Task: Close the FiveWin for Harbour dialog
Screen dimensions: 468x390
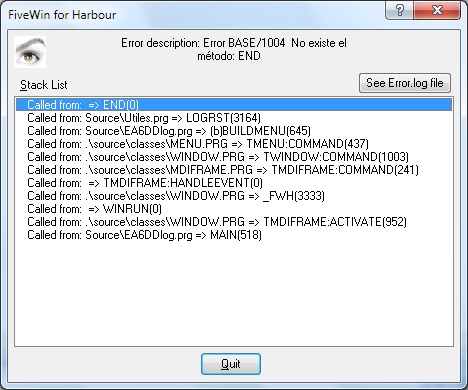Action: click(437, 11)
